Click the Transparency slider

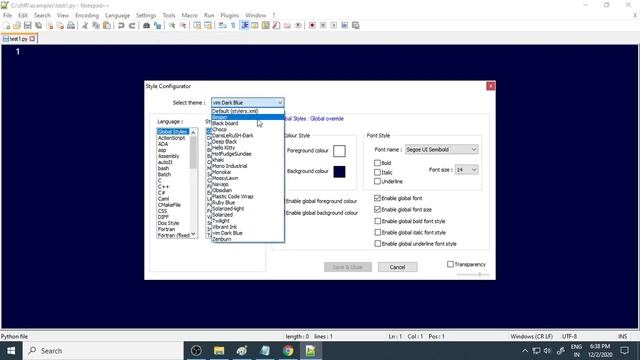pyautogui.click(x=473, y=275)
